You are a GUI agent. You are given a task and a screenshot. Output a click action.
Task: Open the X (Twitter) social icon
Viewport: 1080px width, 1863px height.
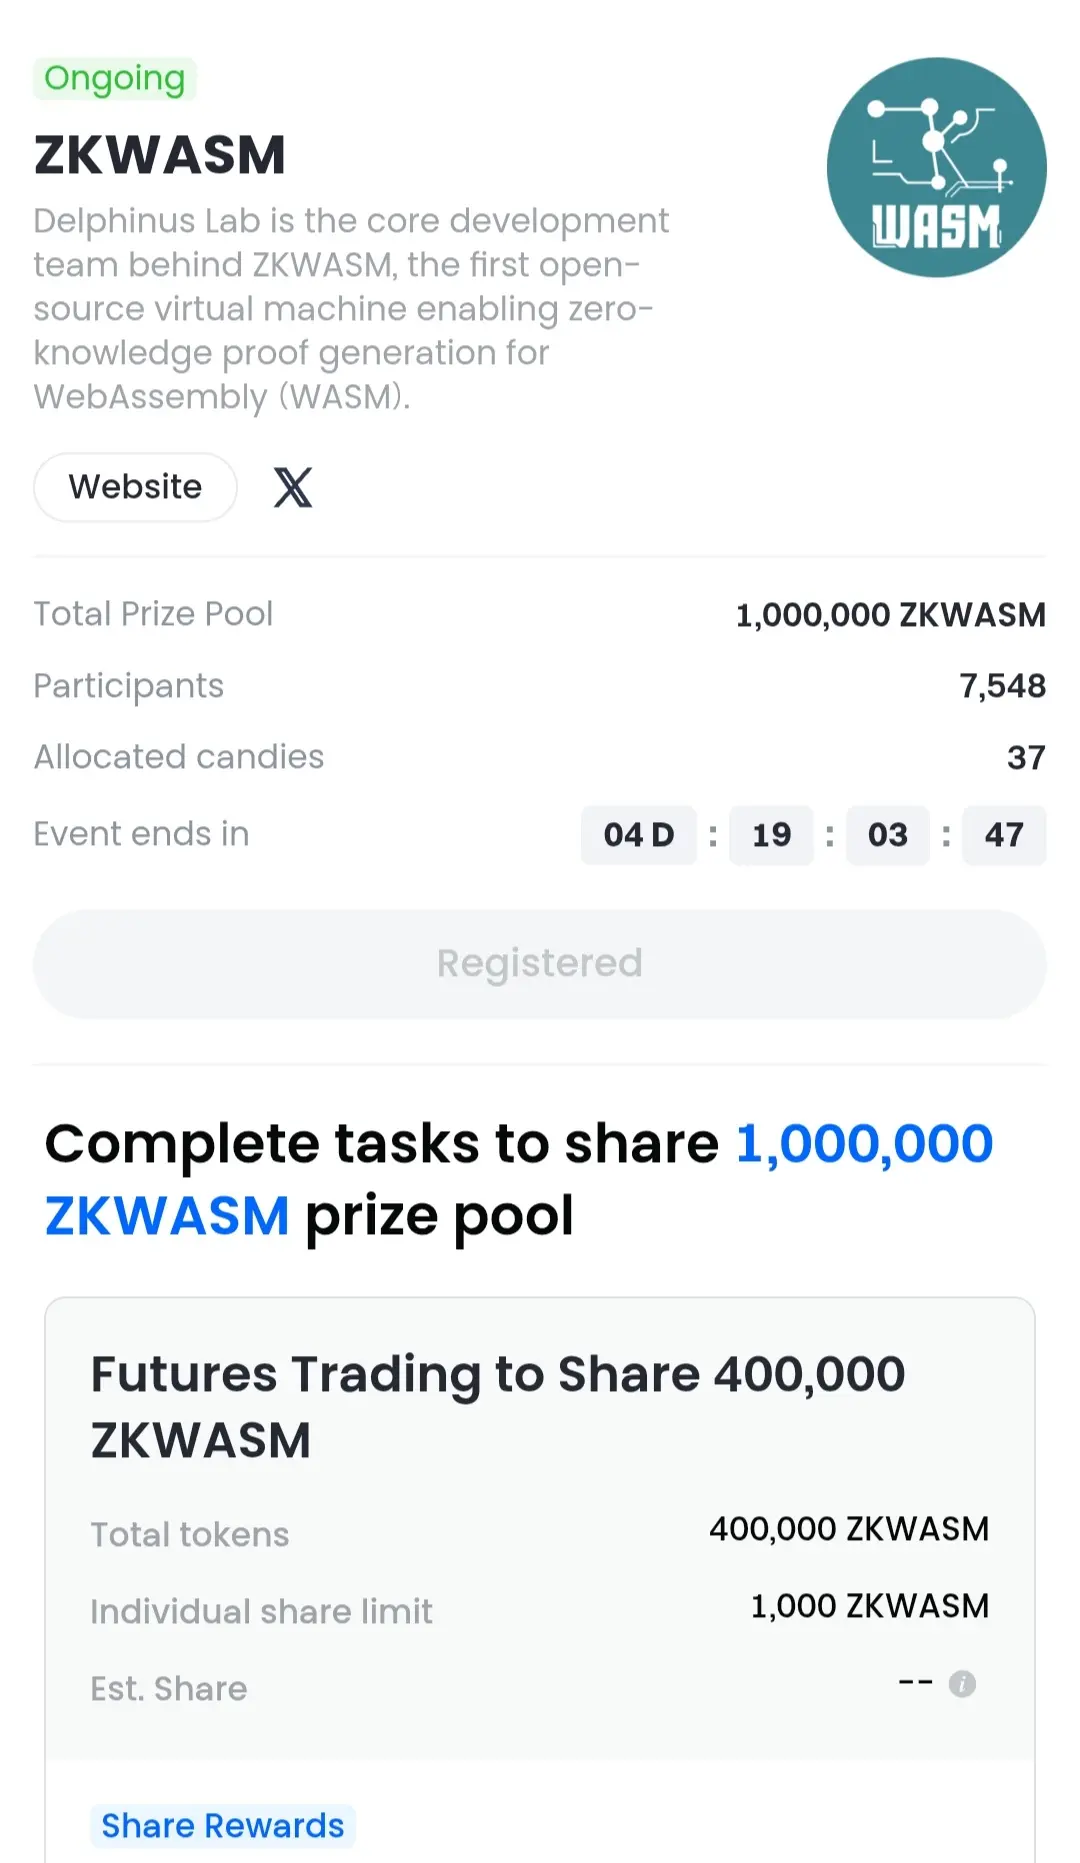coord(293,487)
